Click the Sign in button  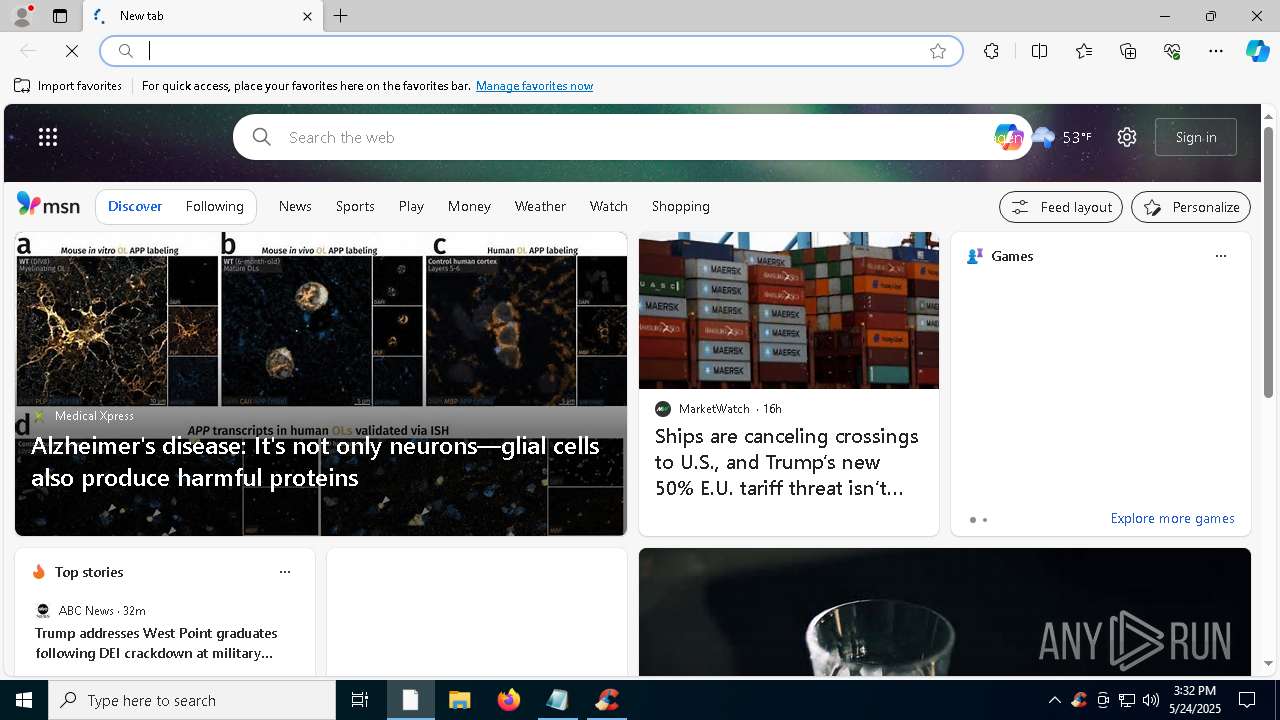coord(1196,137)
